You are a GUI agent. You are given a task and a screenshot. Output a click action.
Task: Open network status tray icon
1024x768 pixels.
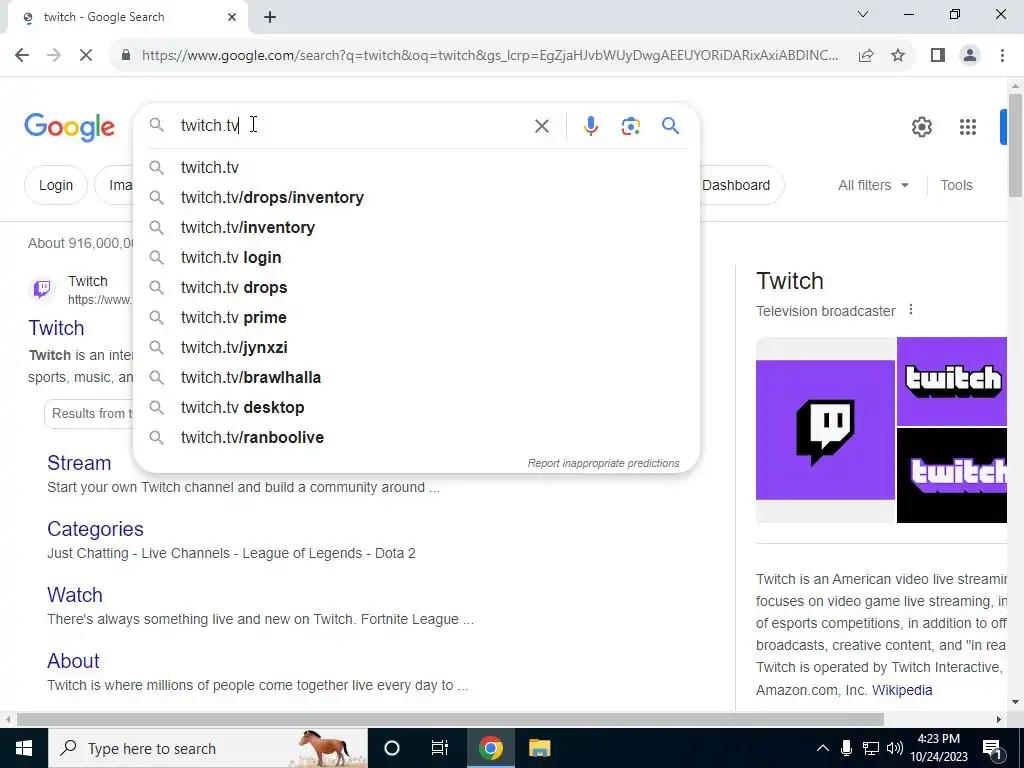tap(871, 748)
